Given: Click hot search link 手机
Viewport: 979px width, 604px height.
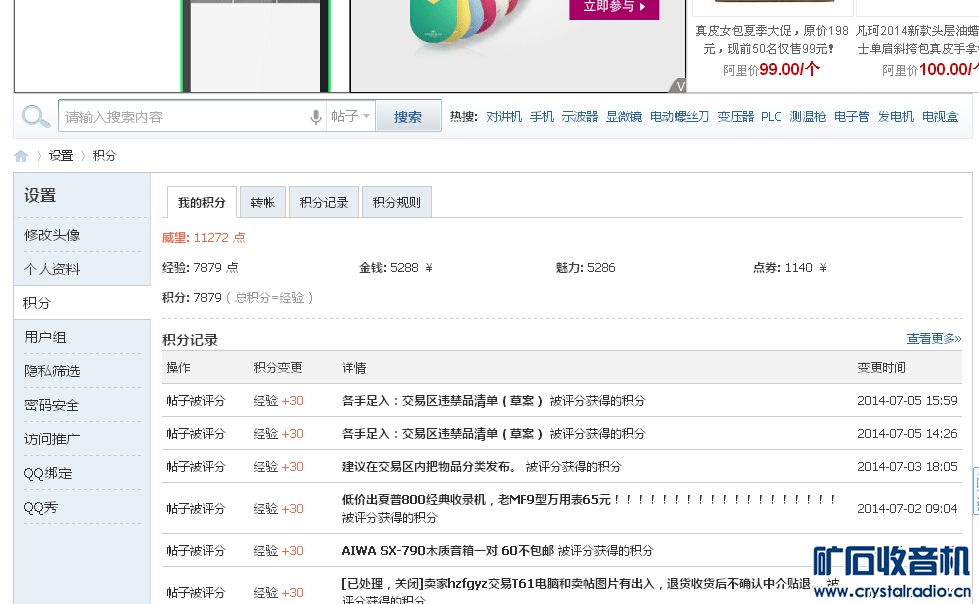Looking at the screenshot, I should [x=541, y=117].
